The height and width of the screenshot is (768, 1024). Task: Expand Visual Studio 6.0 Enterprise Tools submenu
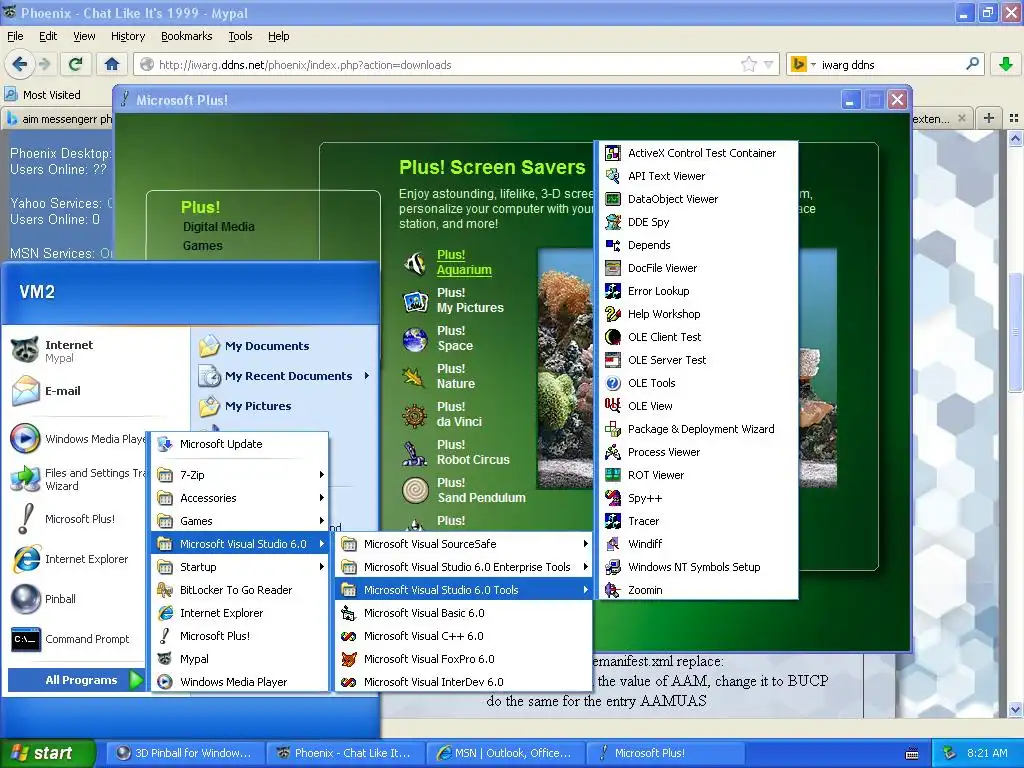coord(463,567)
